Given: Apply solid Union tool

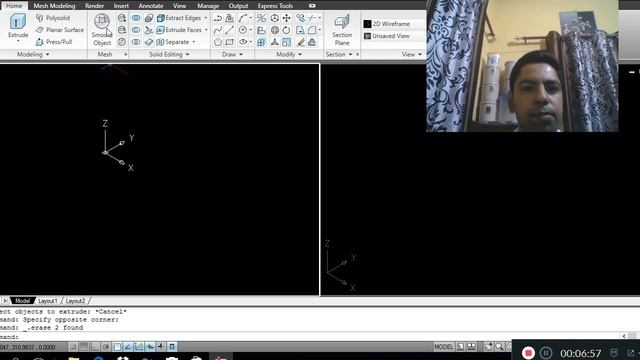Looking at the screenshot, I should [x=136, y=18].
